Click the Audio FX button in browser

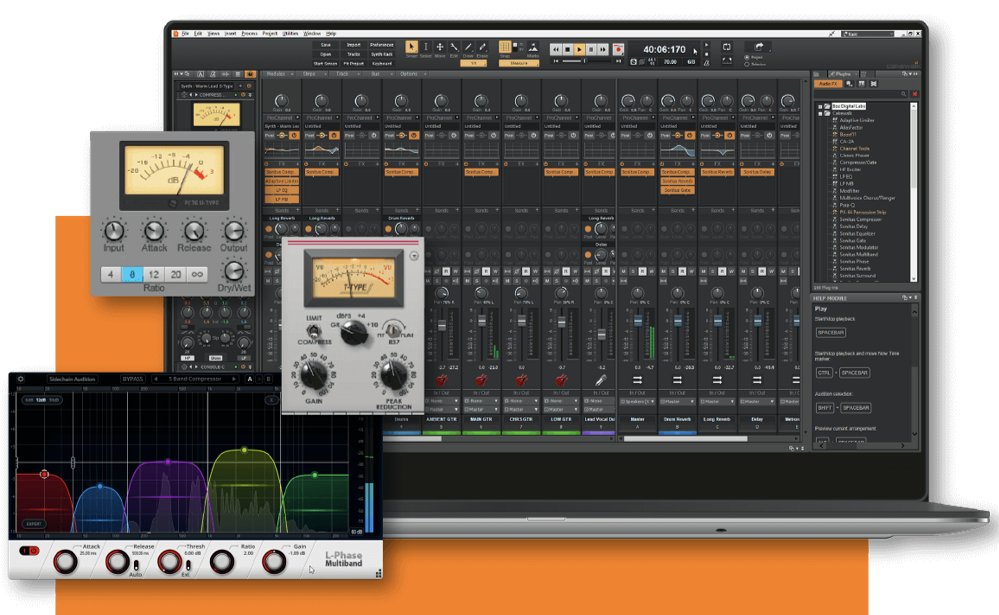(x=829, y=84)
